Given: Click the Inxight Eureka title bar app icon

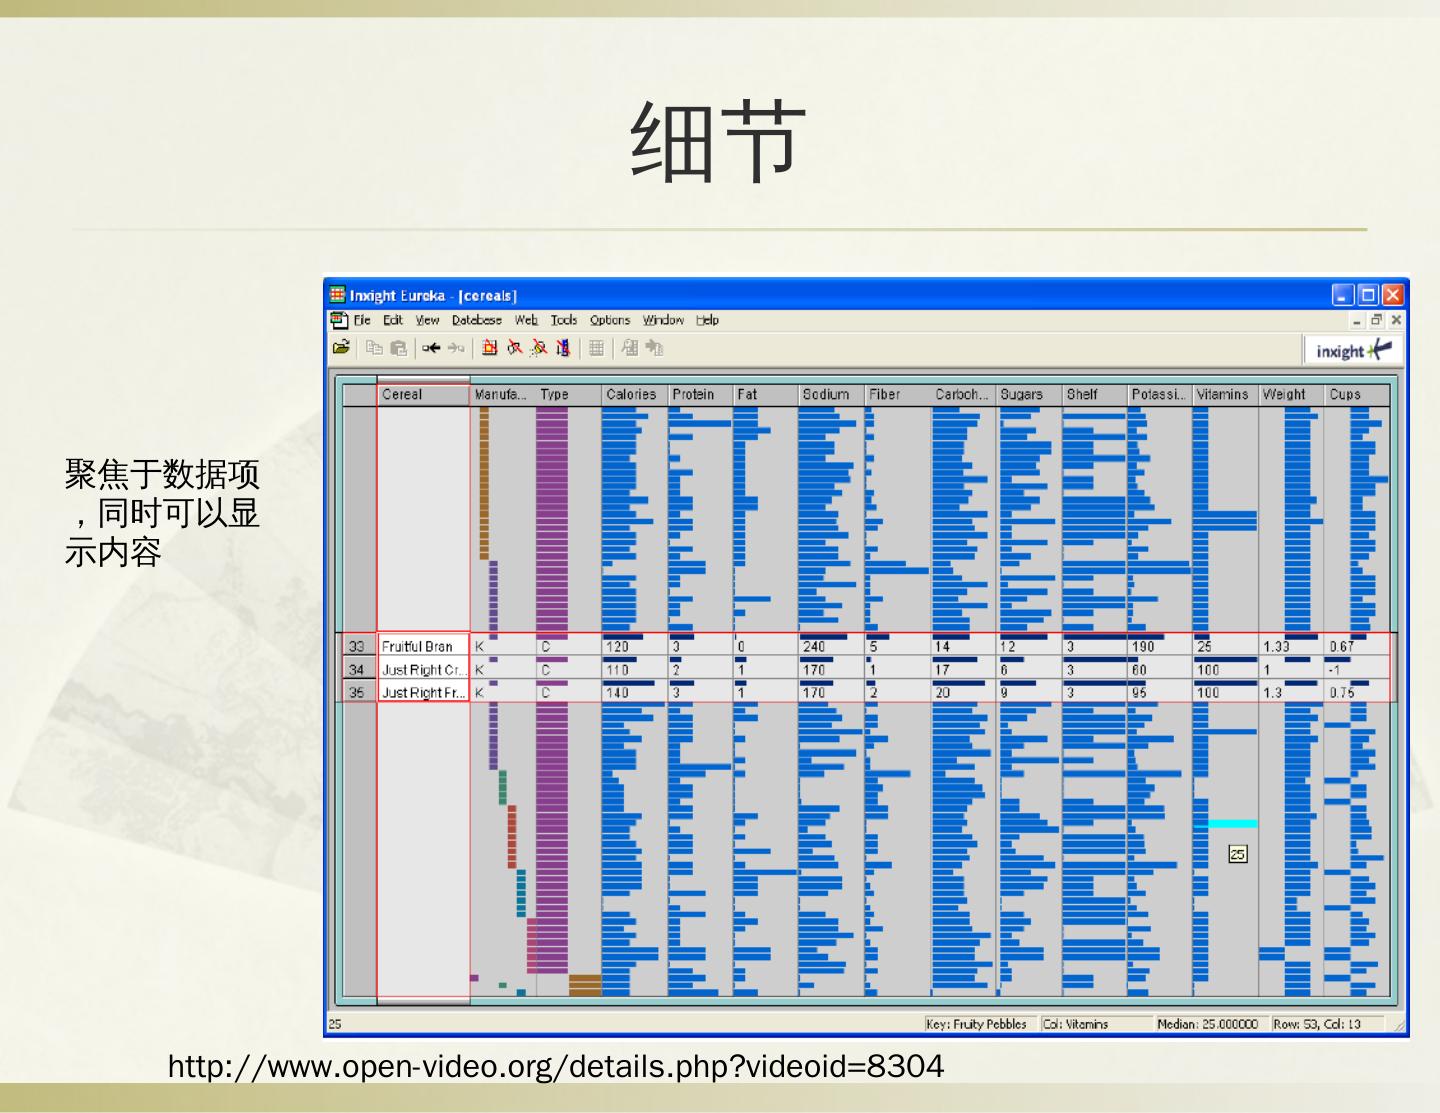Looking at the screenshot, I should tap(338, 295).
